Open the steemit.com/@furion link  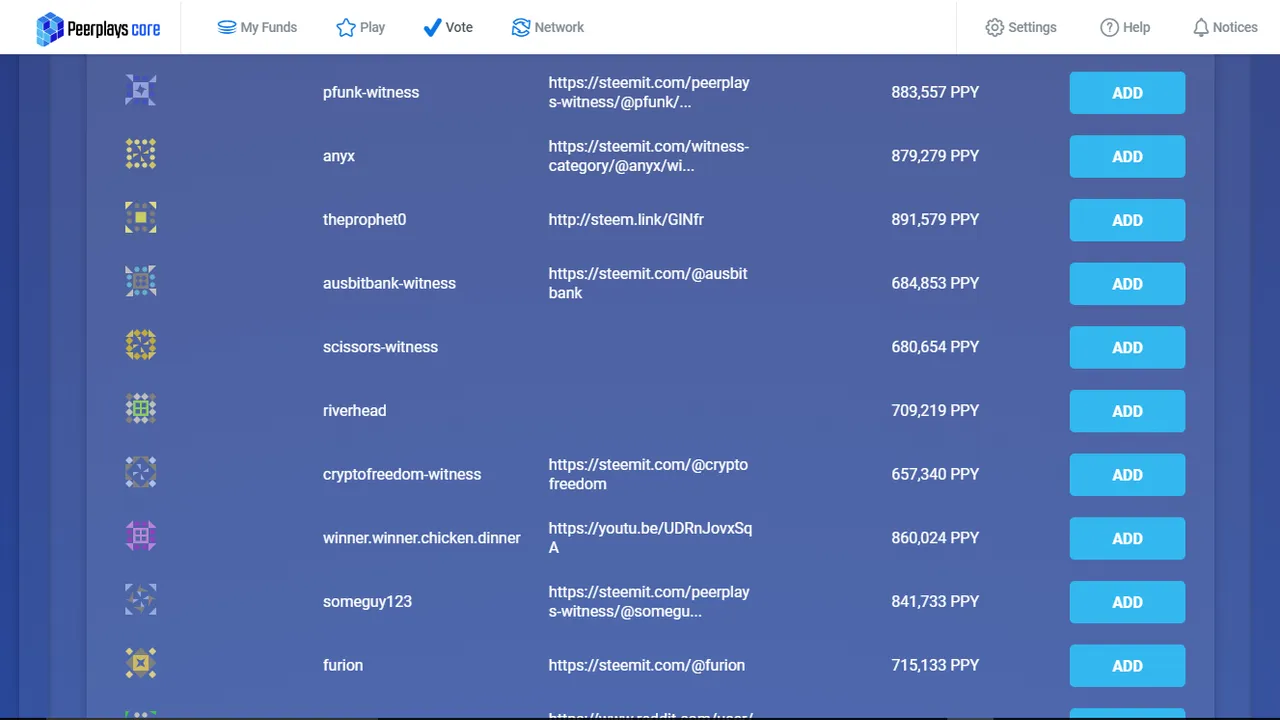(x=647, y=665)
